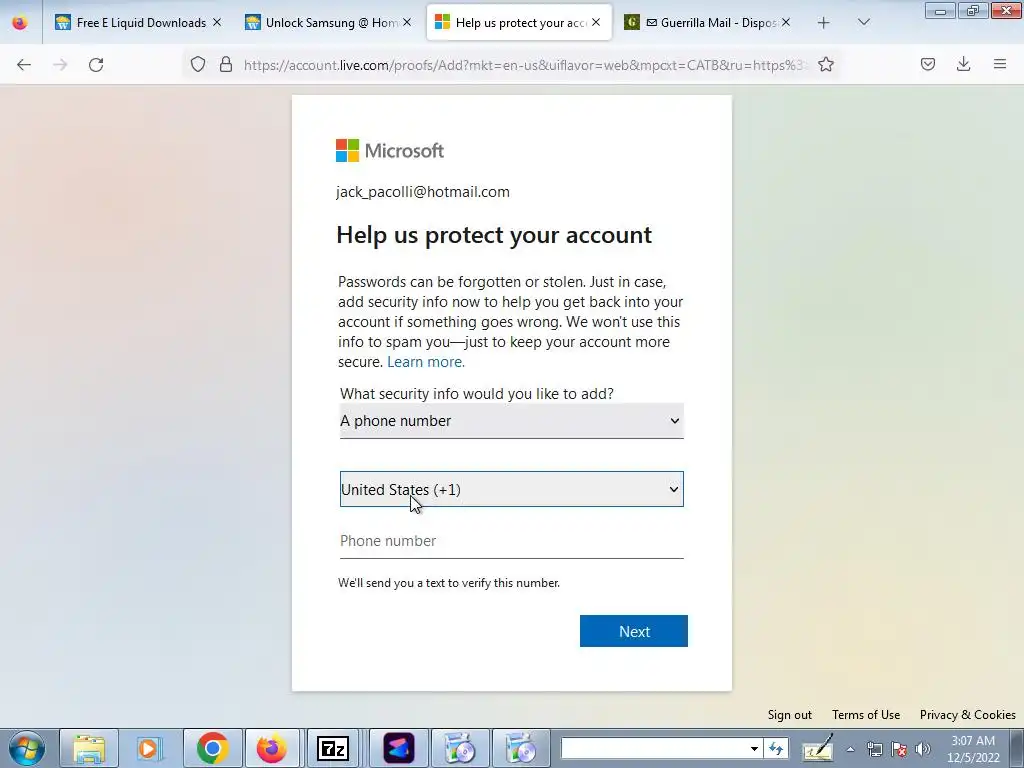Click the Sign out link
Image resolution: width=1024 pixels, height=768 pixels.
(x=790, y=714)
